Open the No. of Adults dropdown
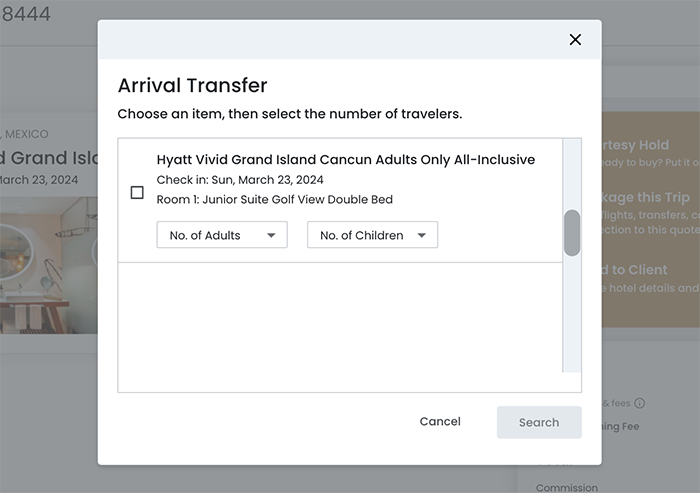This screenshot has width=700, height=493. [x=221, y=235]
